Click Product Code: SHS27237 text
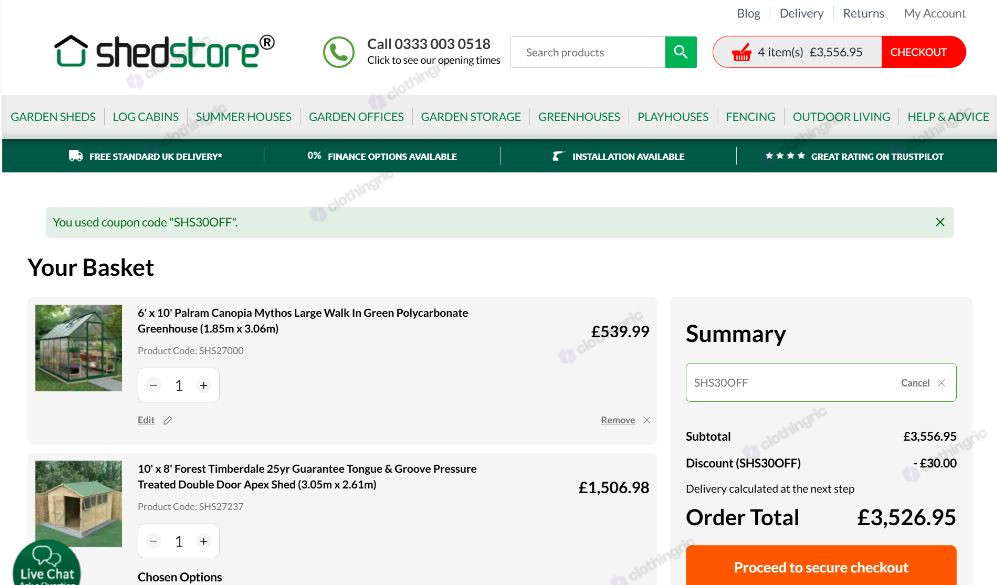This screenshot has height=585, width=997. pos(191,506)
